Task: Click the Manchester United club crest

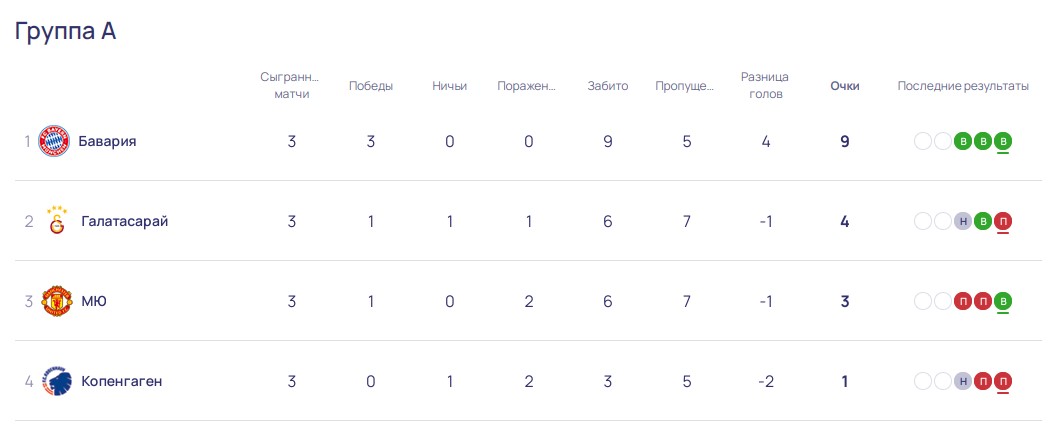Action: [57, 301]
